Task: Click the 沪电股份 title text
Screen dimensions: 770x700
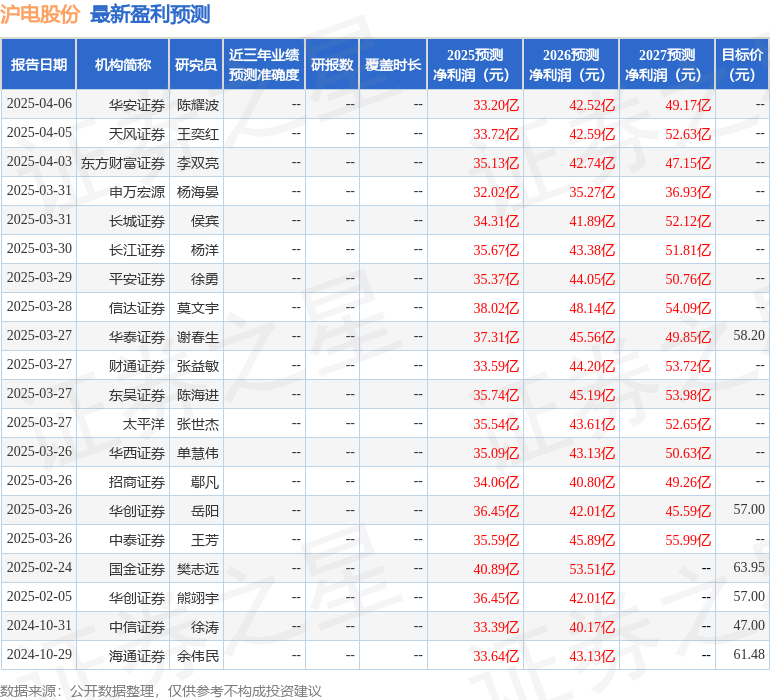Action: [x=40, y=14]
